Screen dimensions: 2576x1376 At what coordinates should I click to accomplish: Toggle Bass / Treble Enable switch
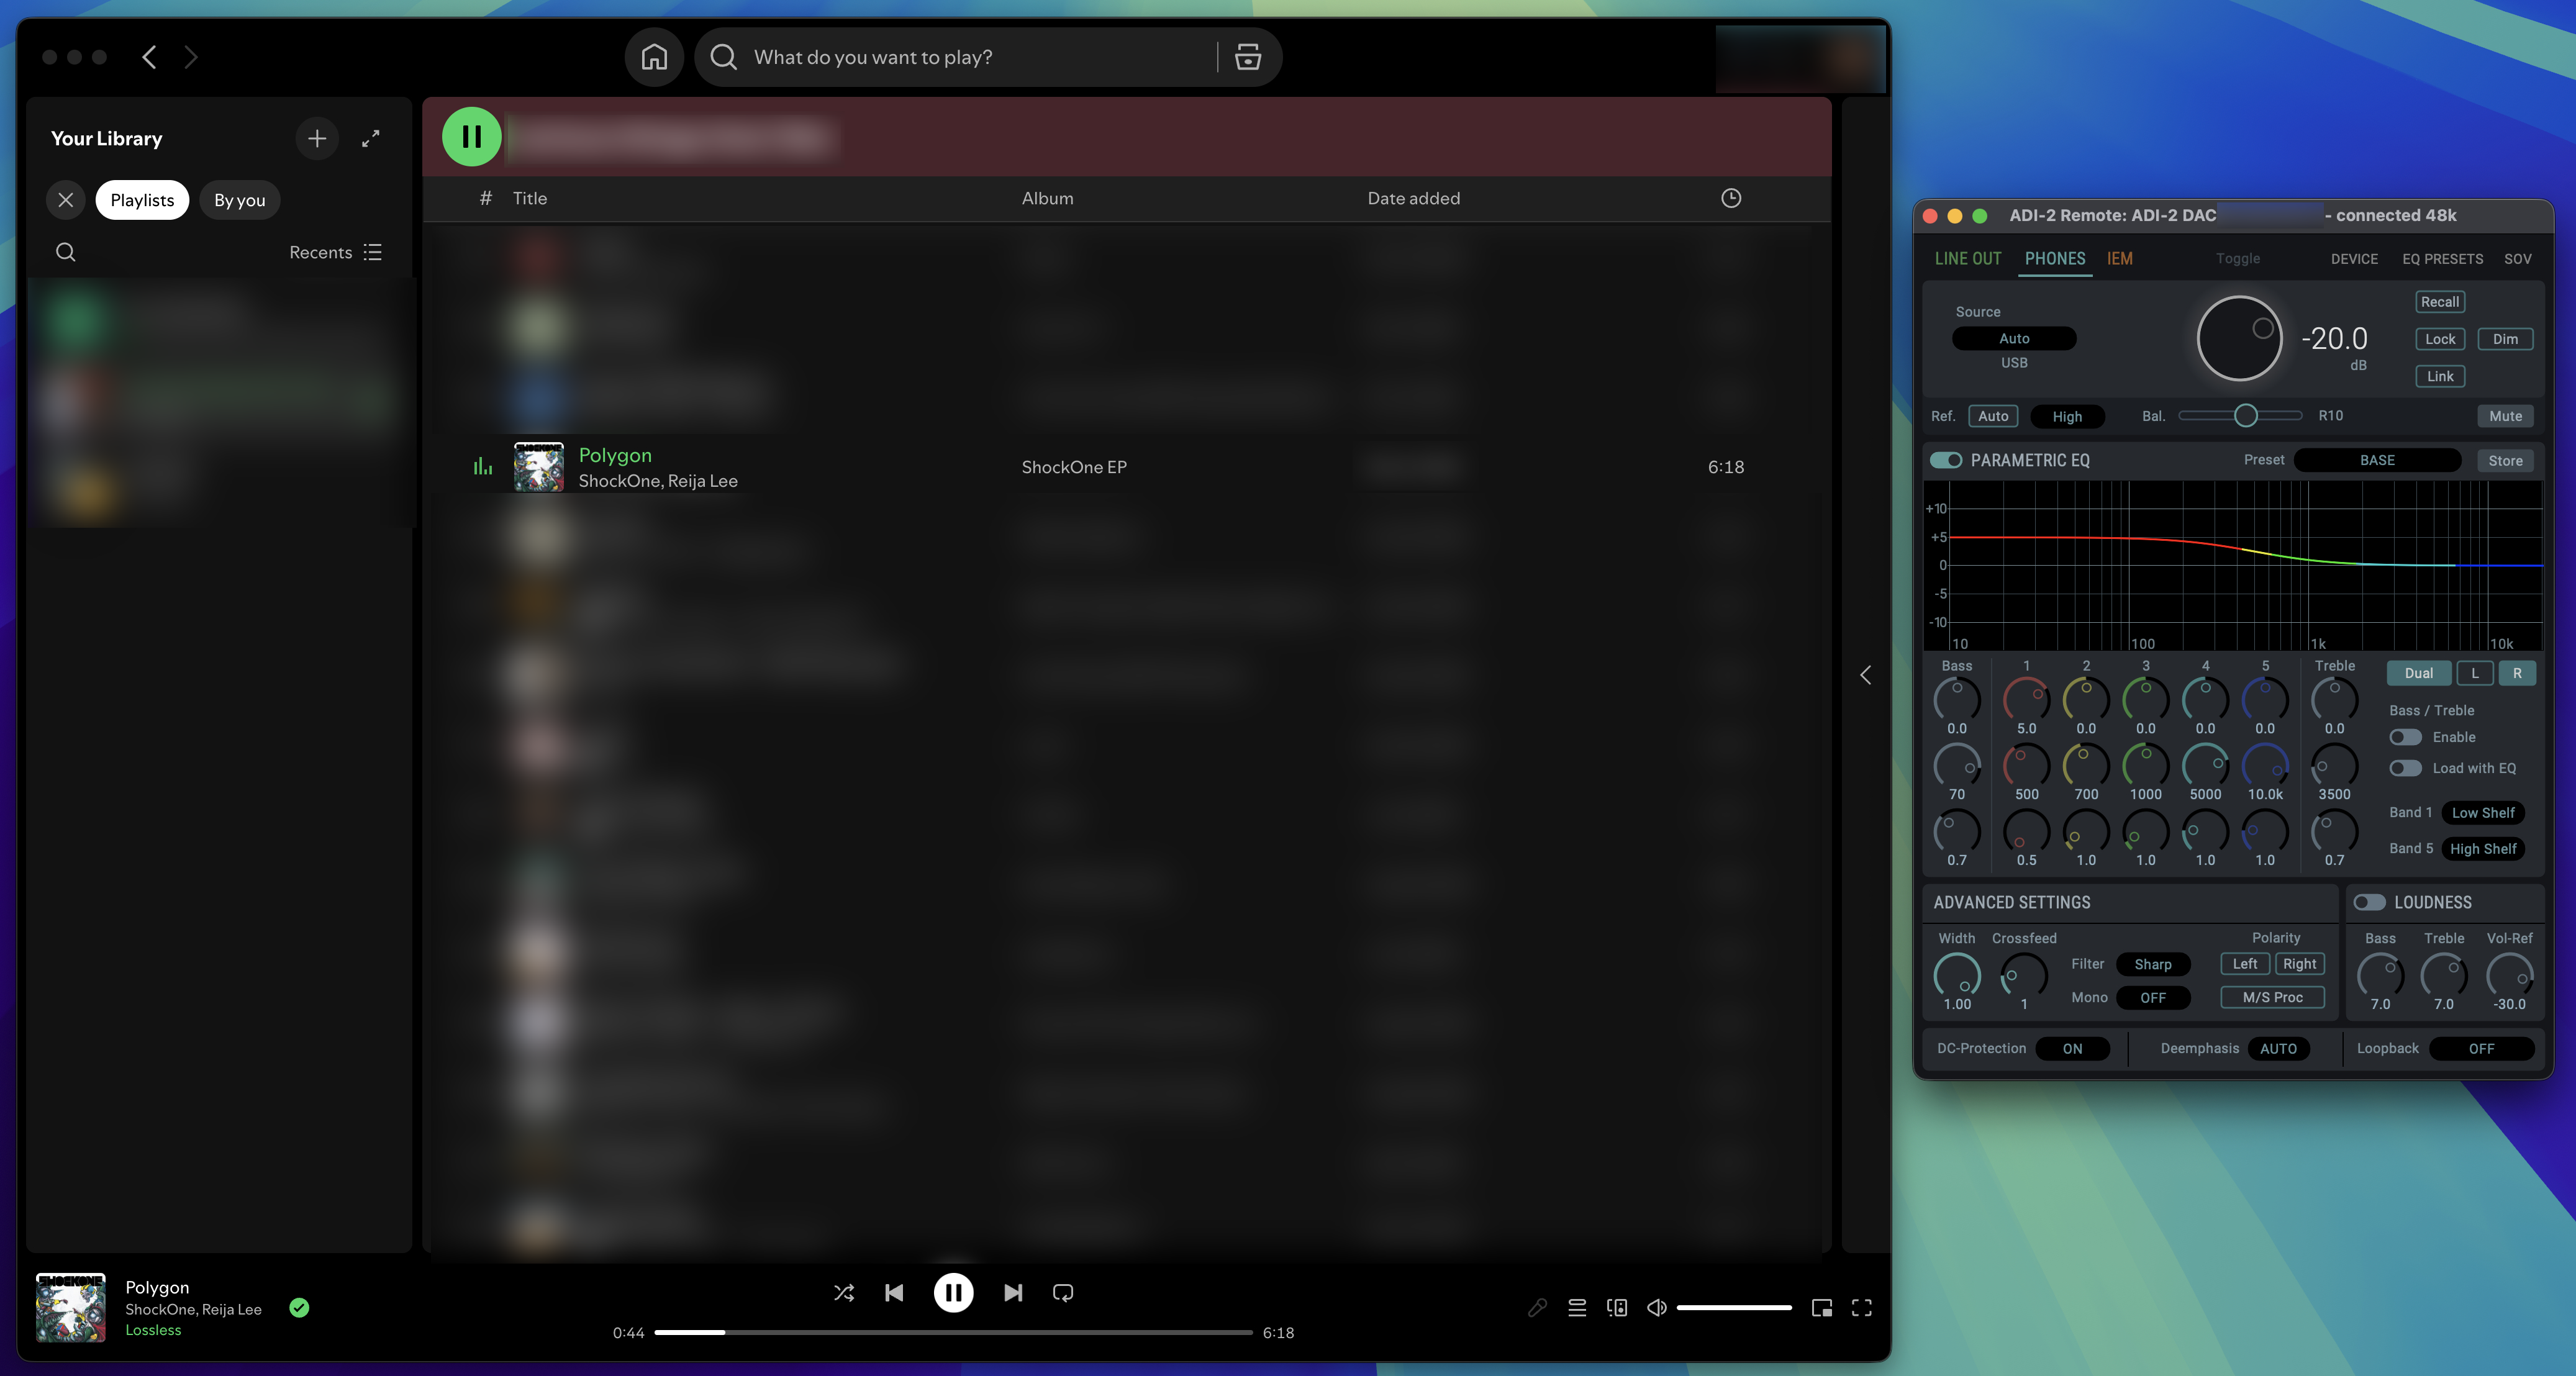tap(2405, 737)
